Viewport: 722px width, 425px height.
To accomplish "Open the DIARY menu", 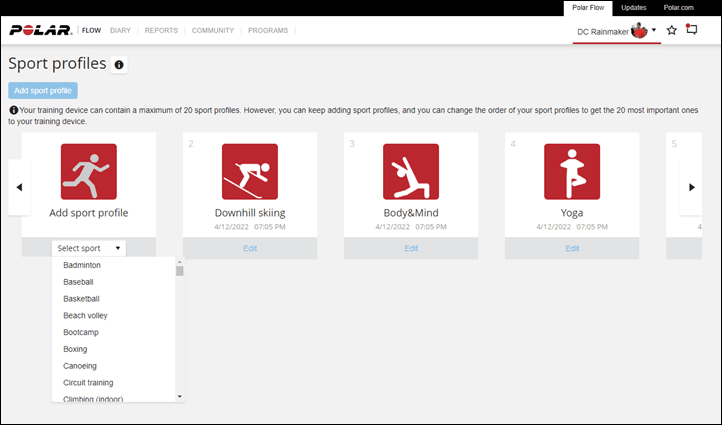I will [120, 30].
